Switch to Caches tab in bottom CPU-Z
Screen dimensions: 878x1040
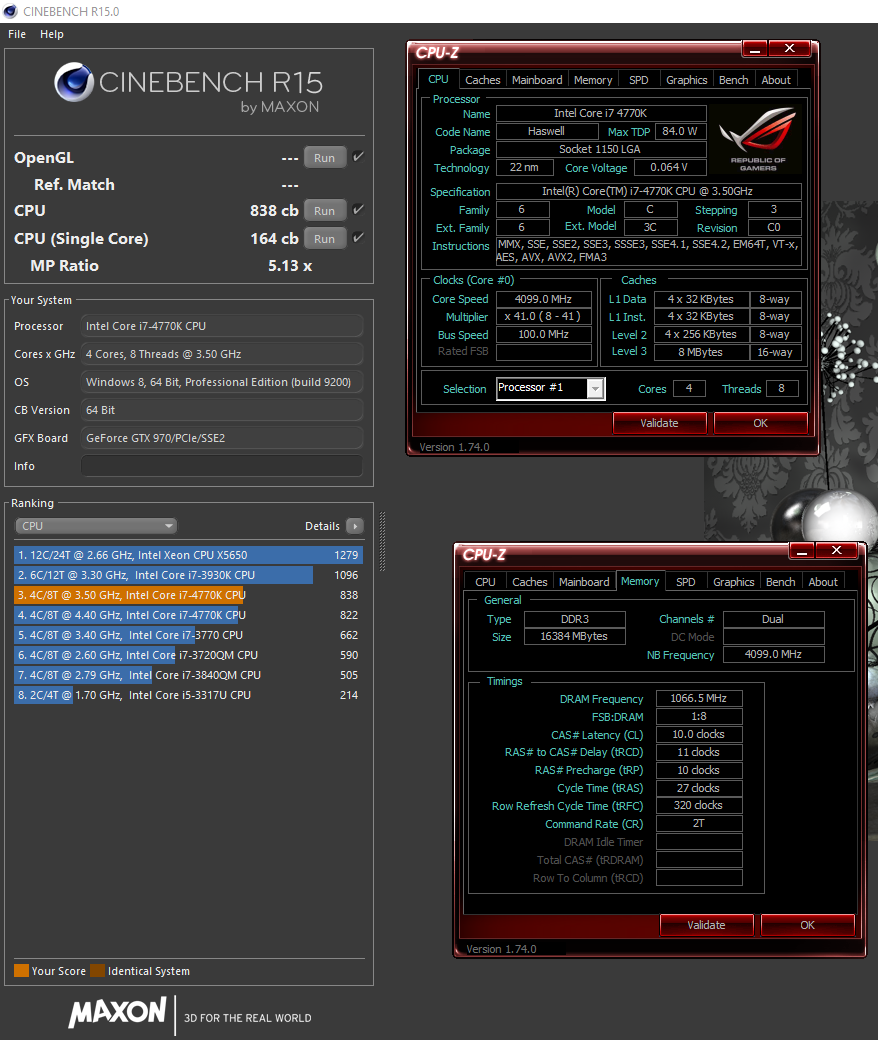point(530,582)
